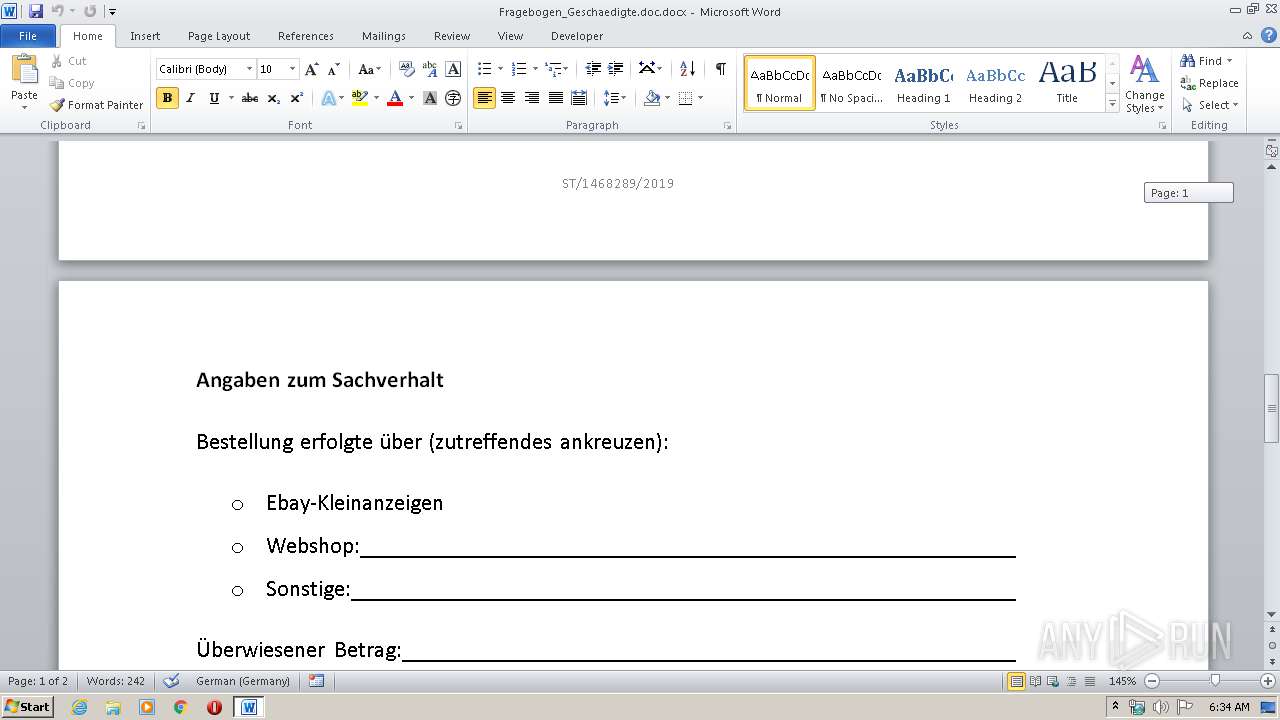This screenshot has height=720, width=1280.
Task: Open the Select dropdown in Editing
Action: (1209, 105)
